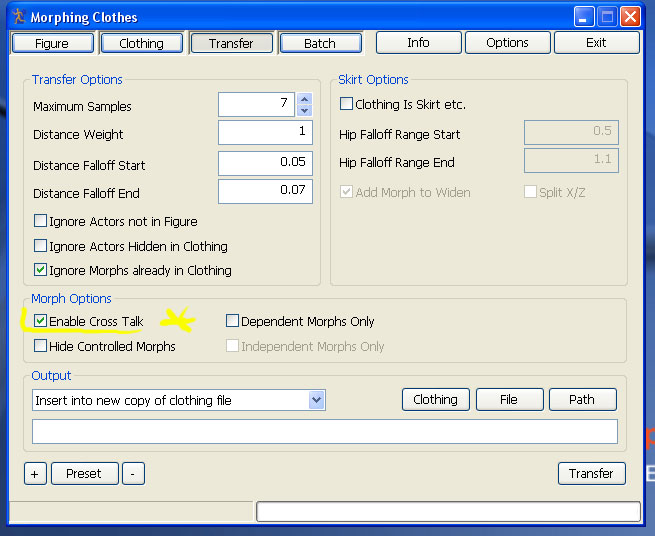
Task: Enable Ignore Actors not in Figure
Action: (x=41, y=221)
